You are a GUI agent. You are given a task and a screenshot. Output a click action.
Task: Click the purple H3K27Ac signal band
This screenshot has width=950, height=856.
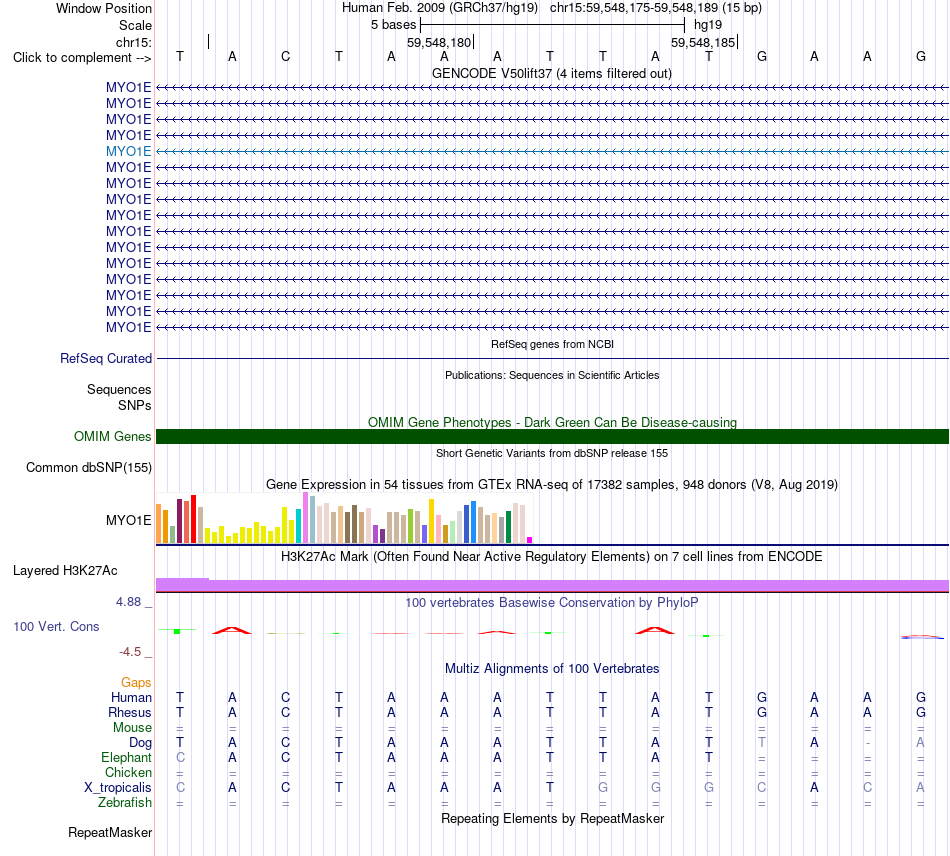(552, 585)
